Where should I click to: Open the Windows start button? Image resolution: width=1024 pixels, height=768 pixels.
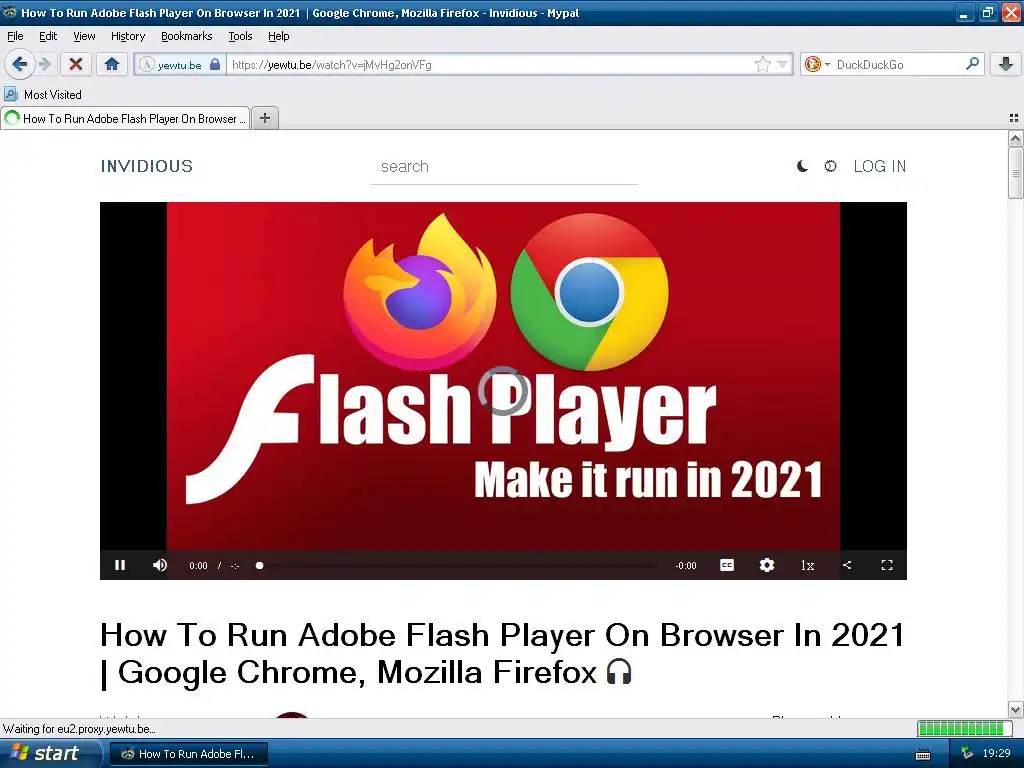click(x=50, y=754)
